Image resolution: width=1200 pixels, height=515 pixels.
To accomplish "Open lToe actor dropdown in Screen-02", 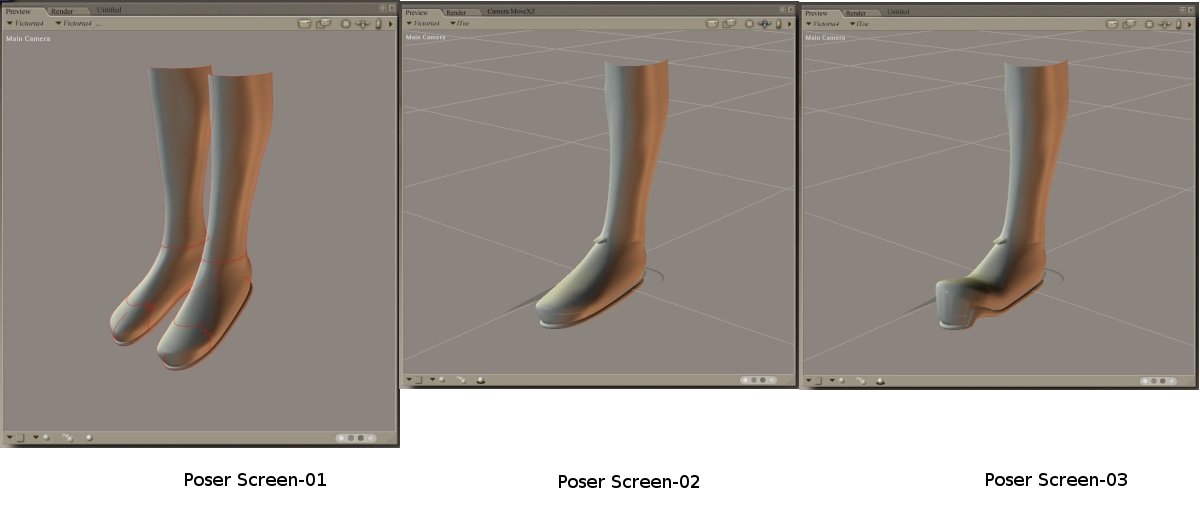I will [x=461, y=23].
